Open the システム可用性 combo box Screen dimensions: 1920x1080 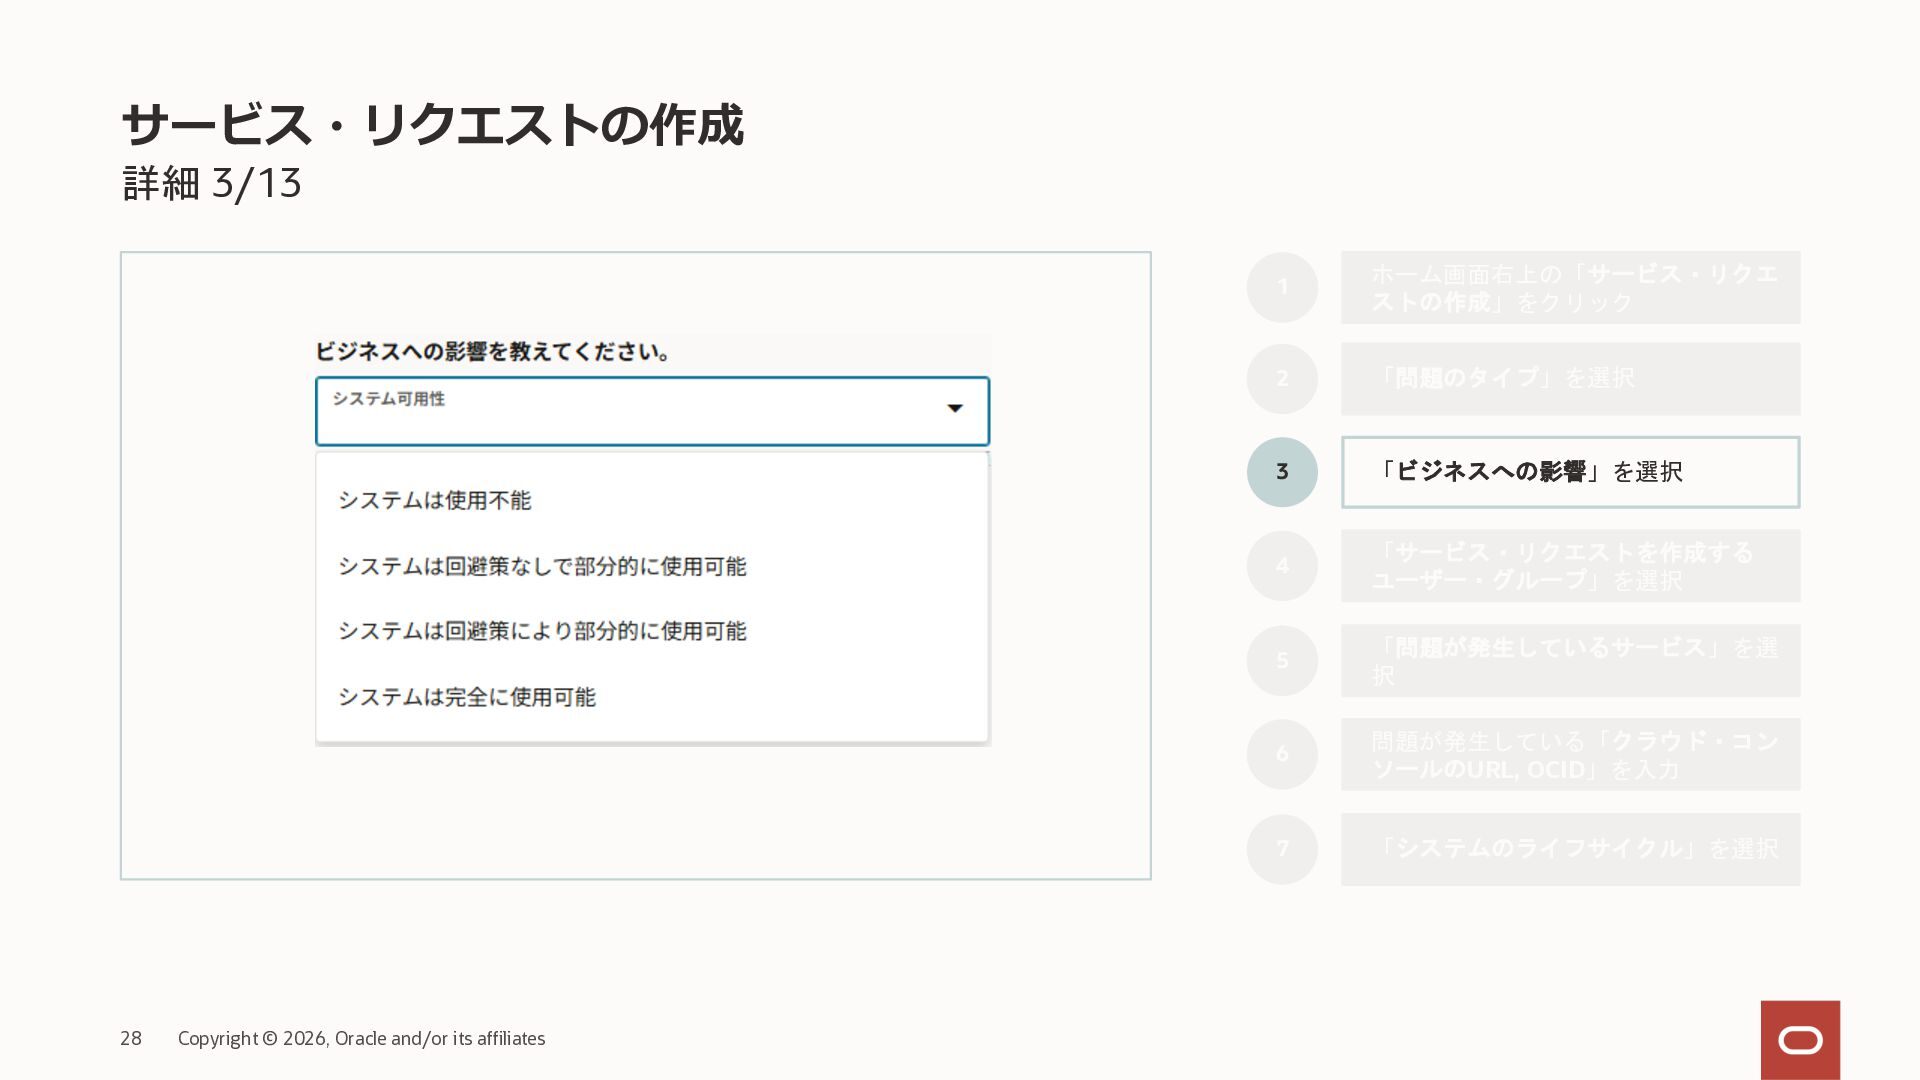point(640,411)
